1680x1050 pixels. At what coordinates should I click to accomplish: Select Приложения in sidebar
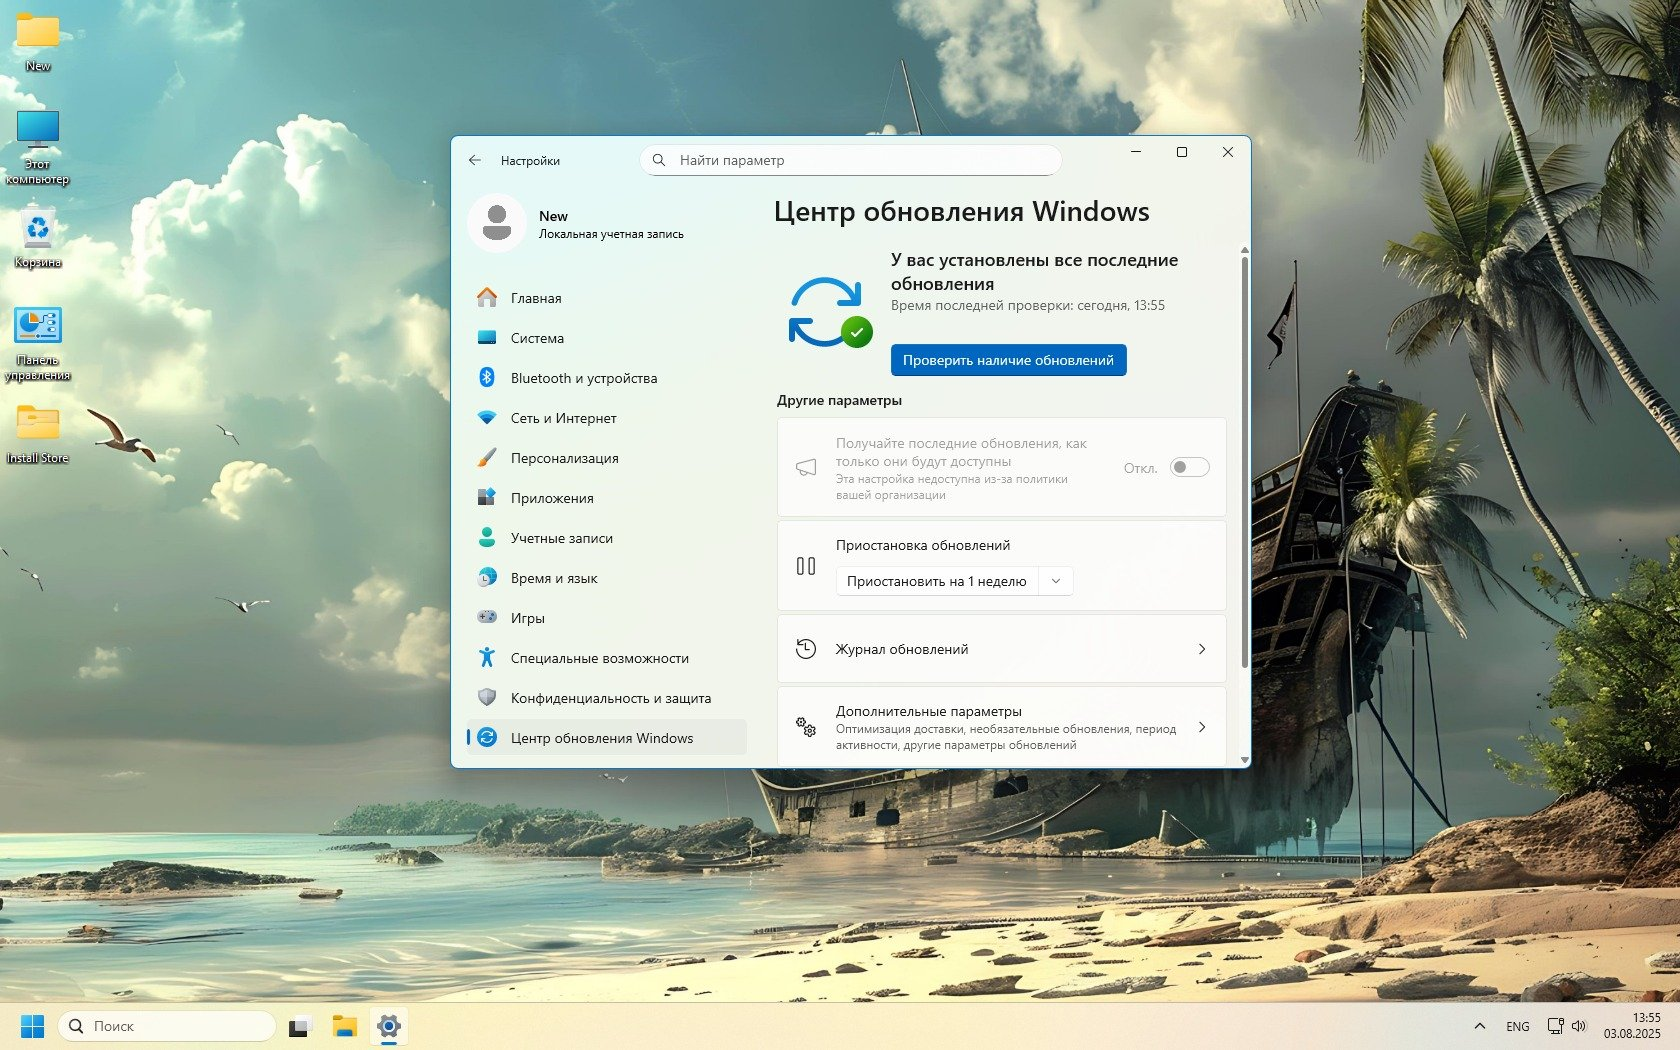607,498
